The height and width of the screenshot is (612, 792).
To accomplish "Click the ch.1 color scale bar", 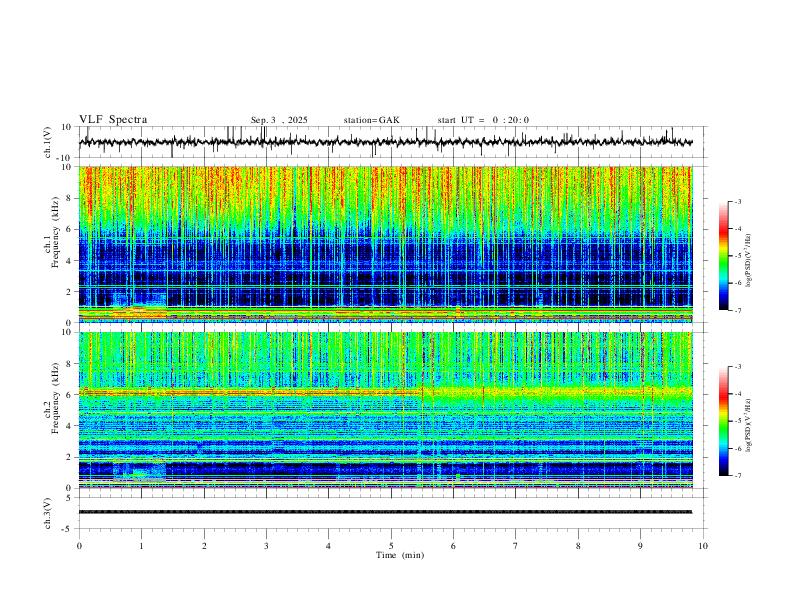I will pyautogui.click(x=723, y=256).
